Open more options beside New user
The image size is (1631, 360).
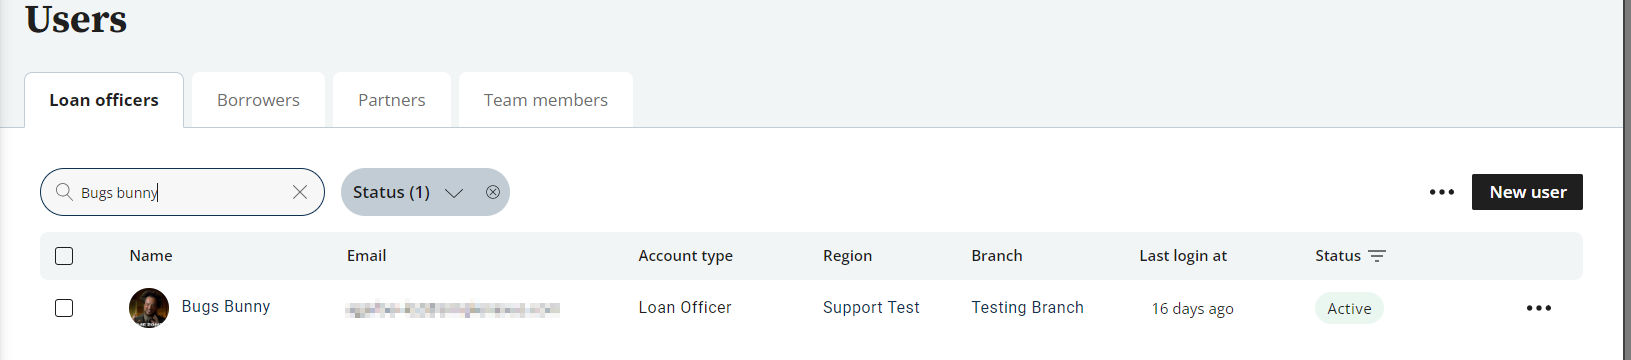1441,192
